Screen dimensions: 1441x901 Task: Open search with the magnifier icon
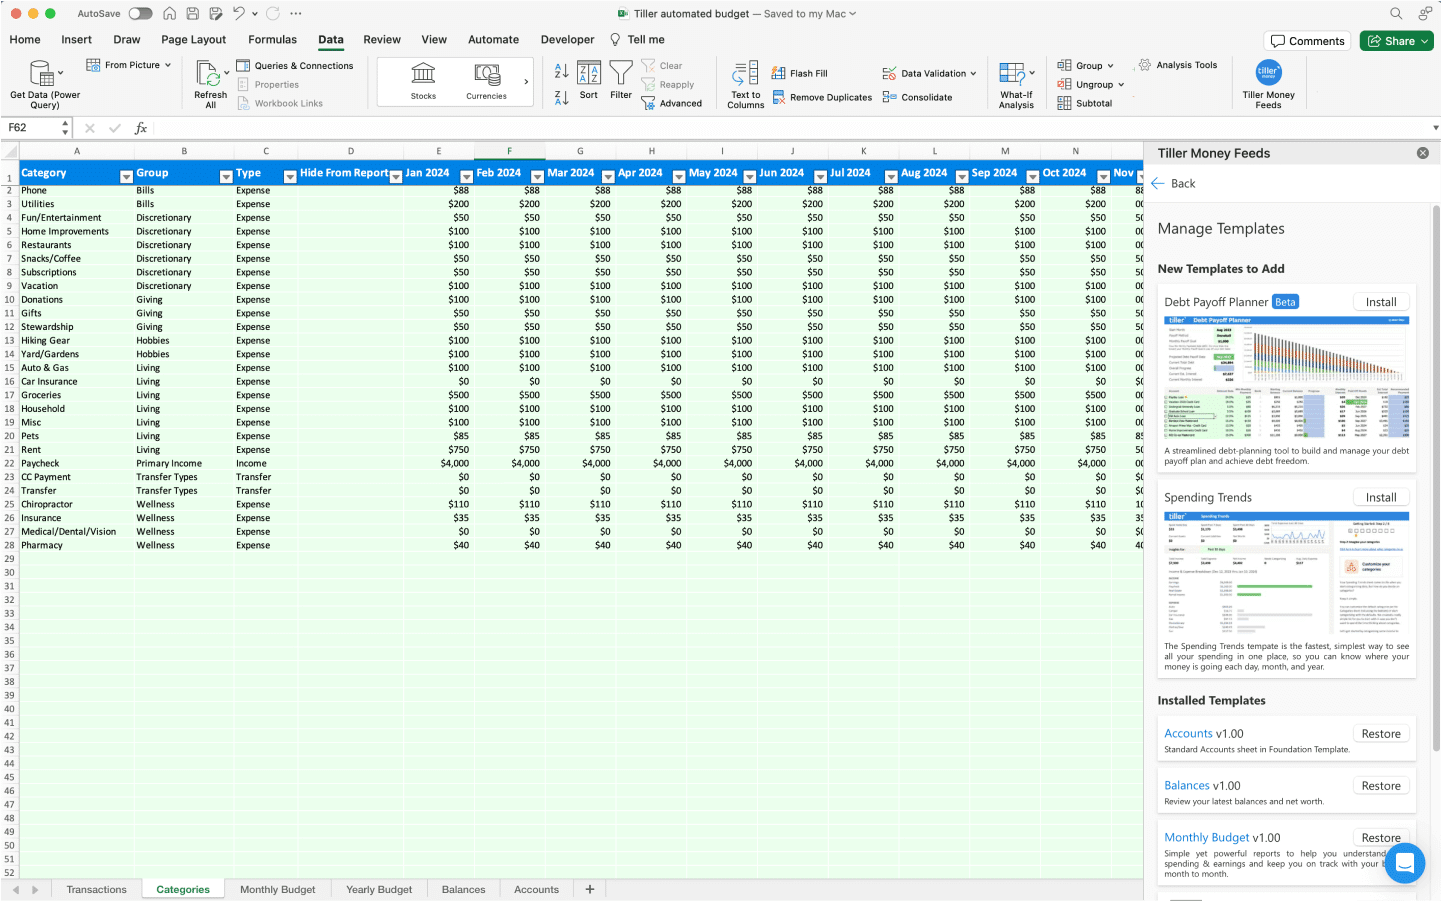coord(1396,14)
